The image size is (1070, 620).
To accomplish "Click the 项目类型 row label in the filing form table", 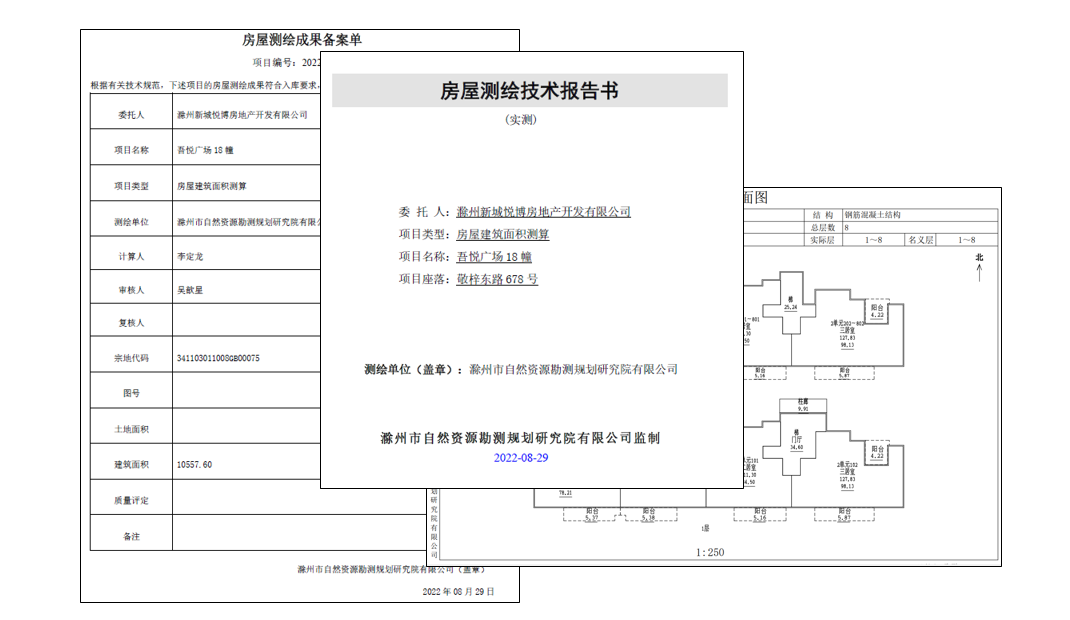I will [131, 186].
